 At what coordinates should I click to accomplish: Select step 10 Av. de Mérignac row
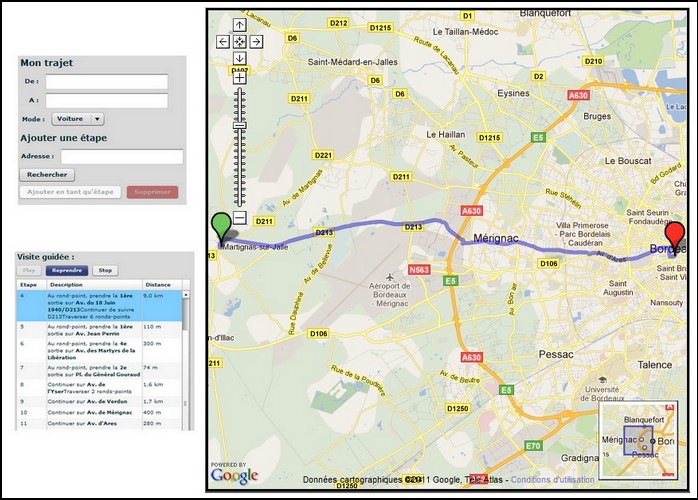99,413
